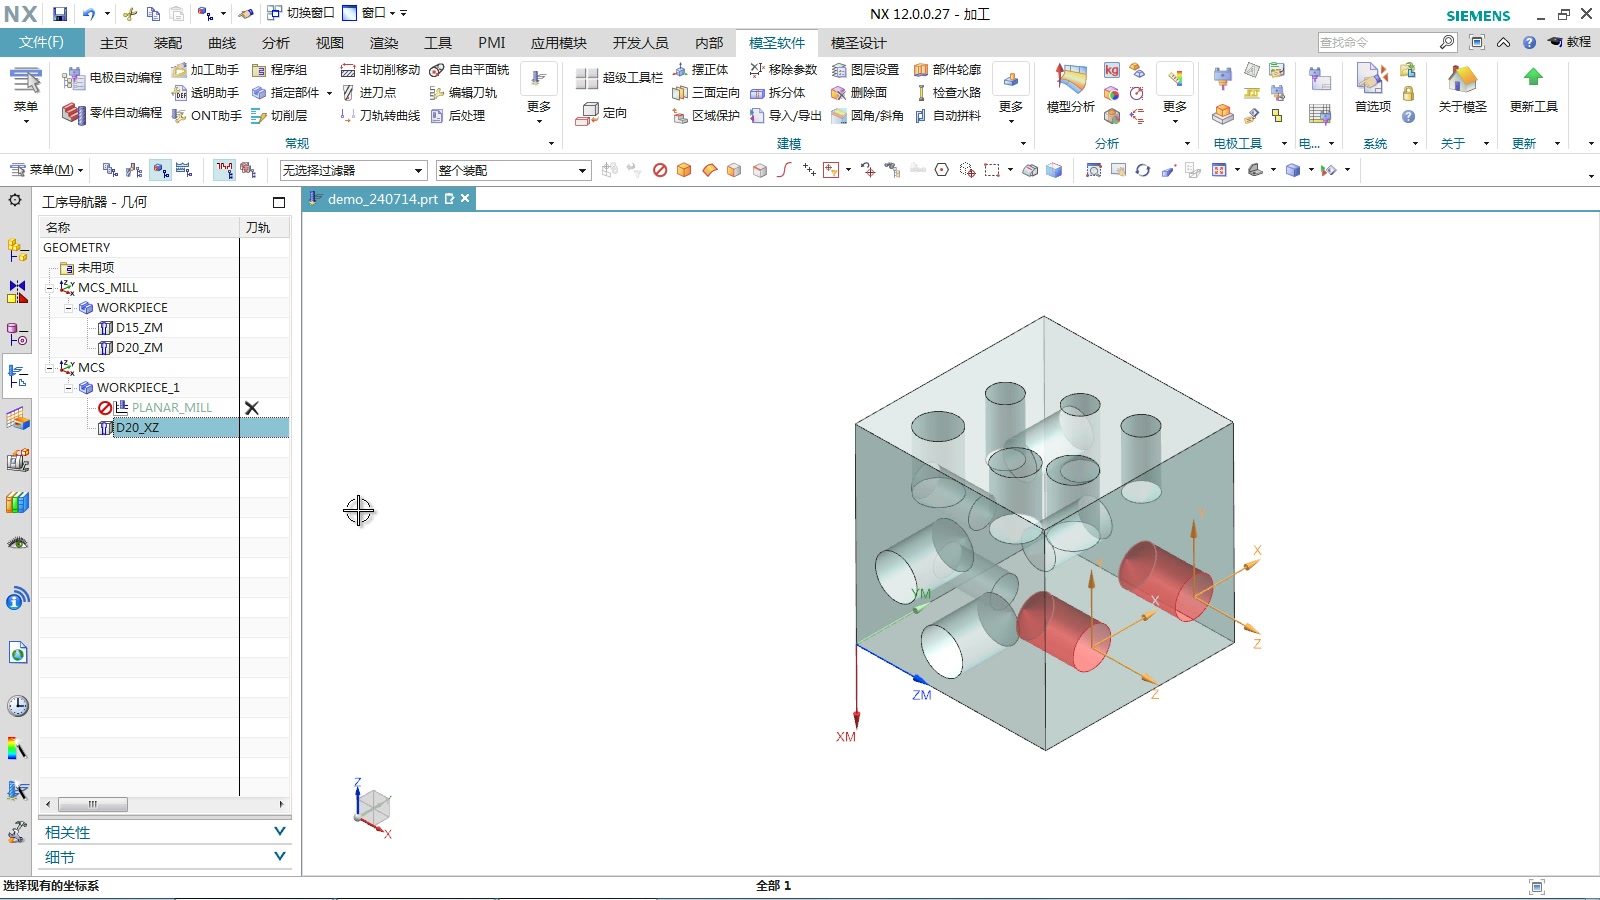The image size is (1600, 900).
Task: Open the 文件(F) file menu
Action: click(x=42, y=42)
